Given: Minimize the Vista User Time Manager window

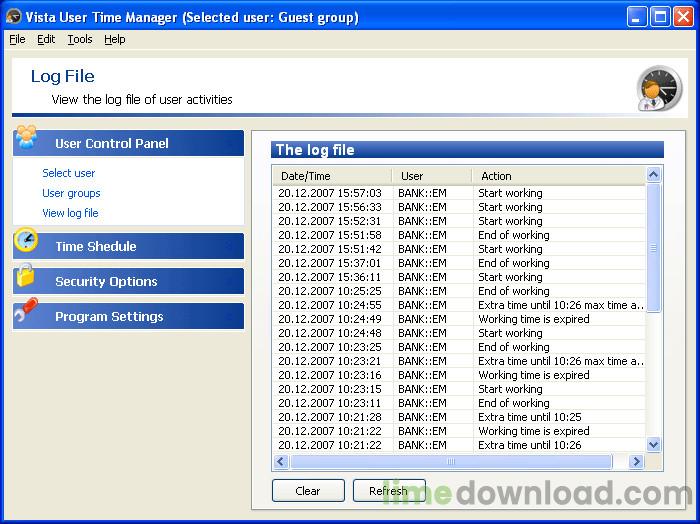Looking at the screenshot, I should pyautogui.click(x=637, y=17).
